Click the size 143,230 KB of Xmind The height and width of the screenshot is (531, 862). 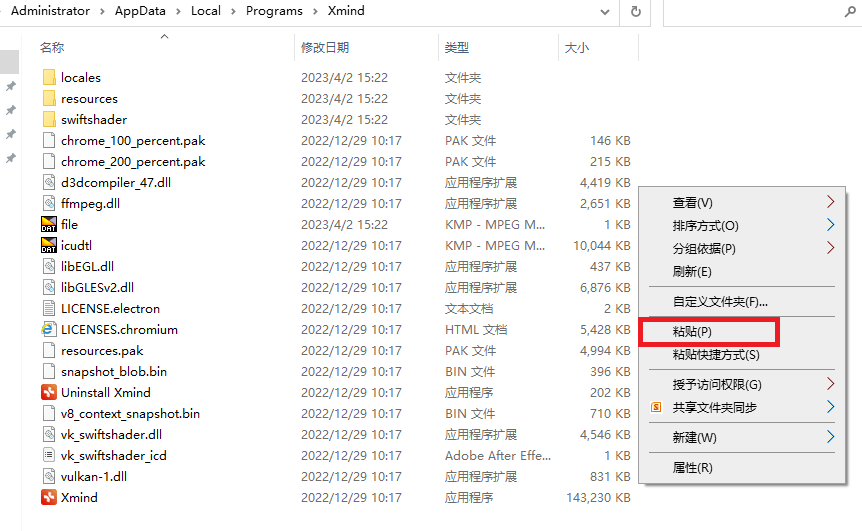[598, 497]
